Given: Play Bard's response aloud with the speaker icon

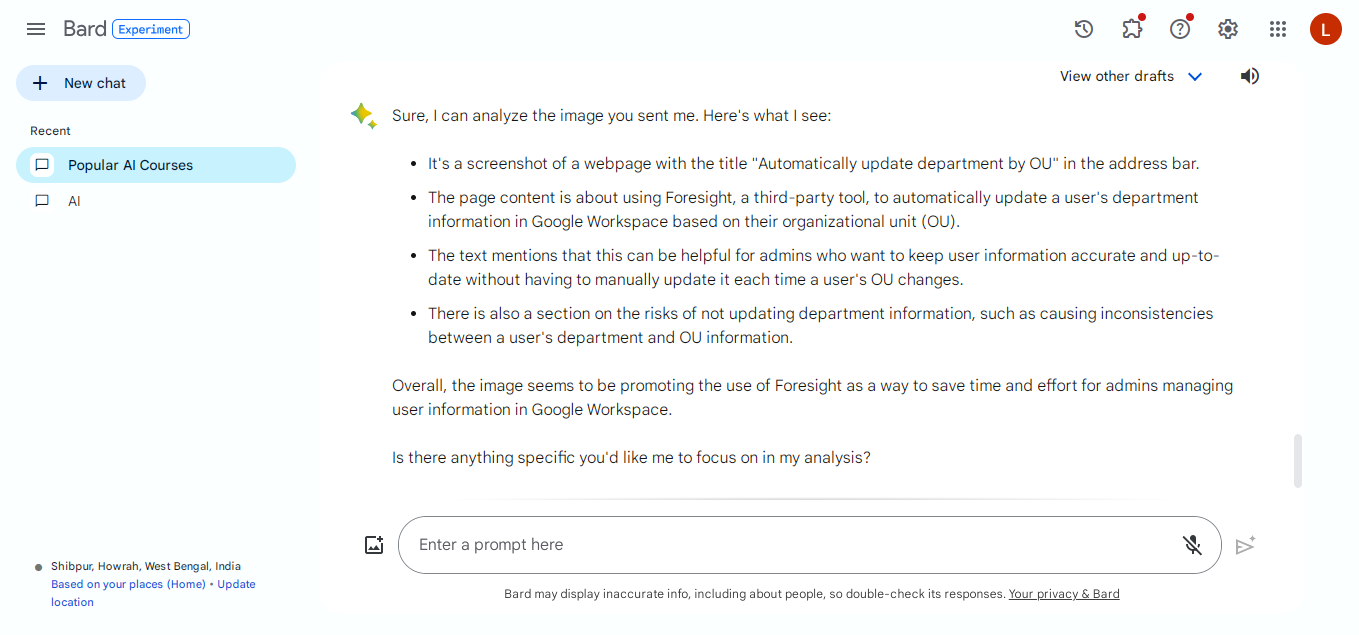Looking at the screenshot, I should tap(1249, 76).
